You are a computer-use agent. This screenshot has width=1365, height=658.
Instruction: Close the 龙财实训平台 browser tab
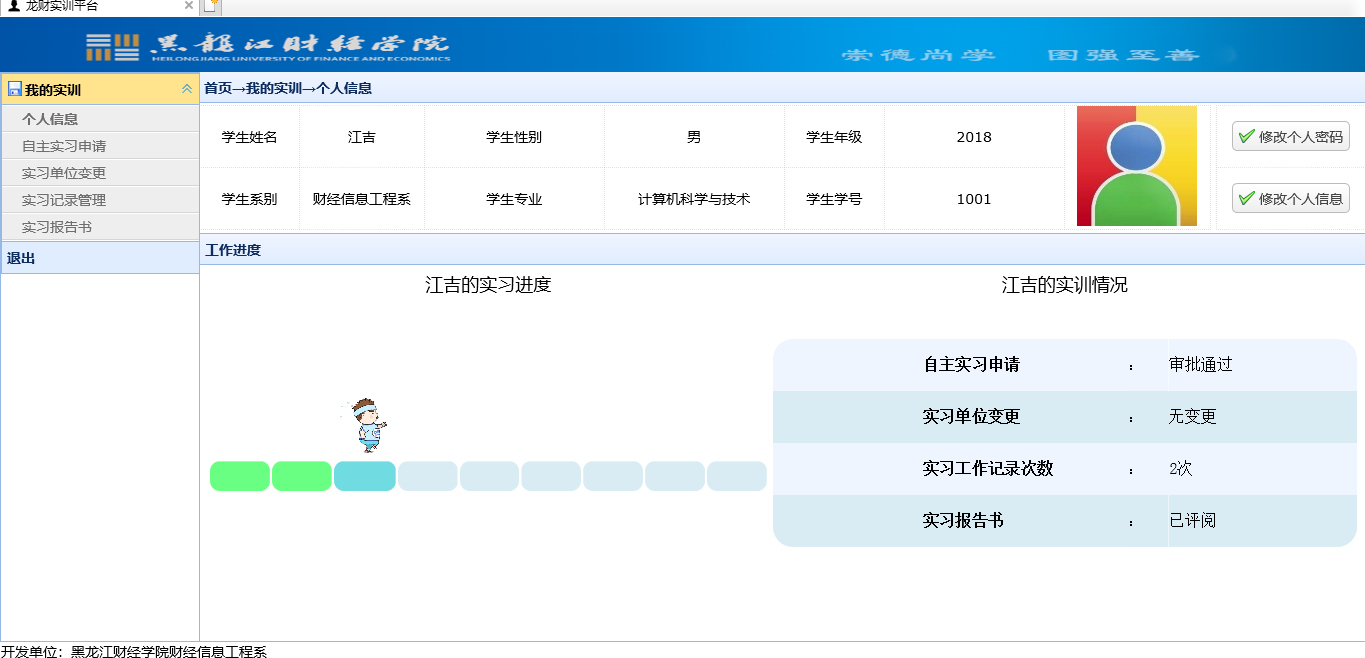(x=189, y=6)
